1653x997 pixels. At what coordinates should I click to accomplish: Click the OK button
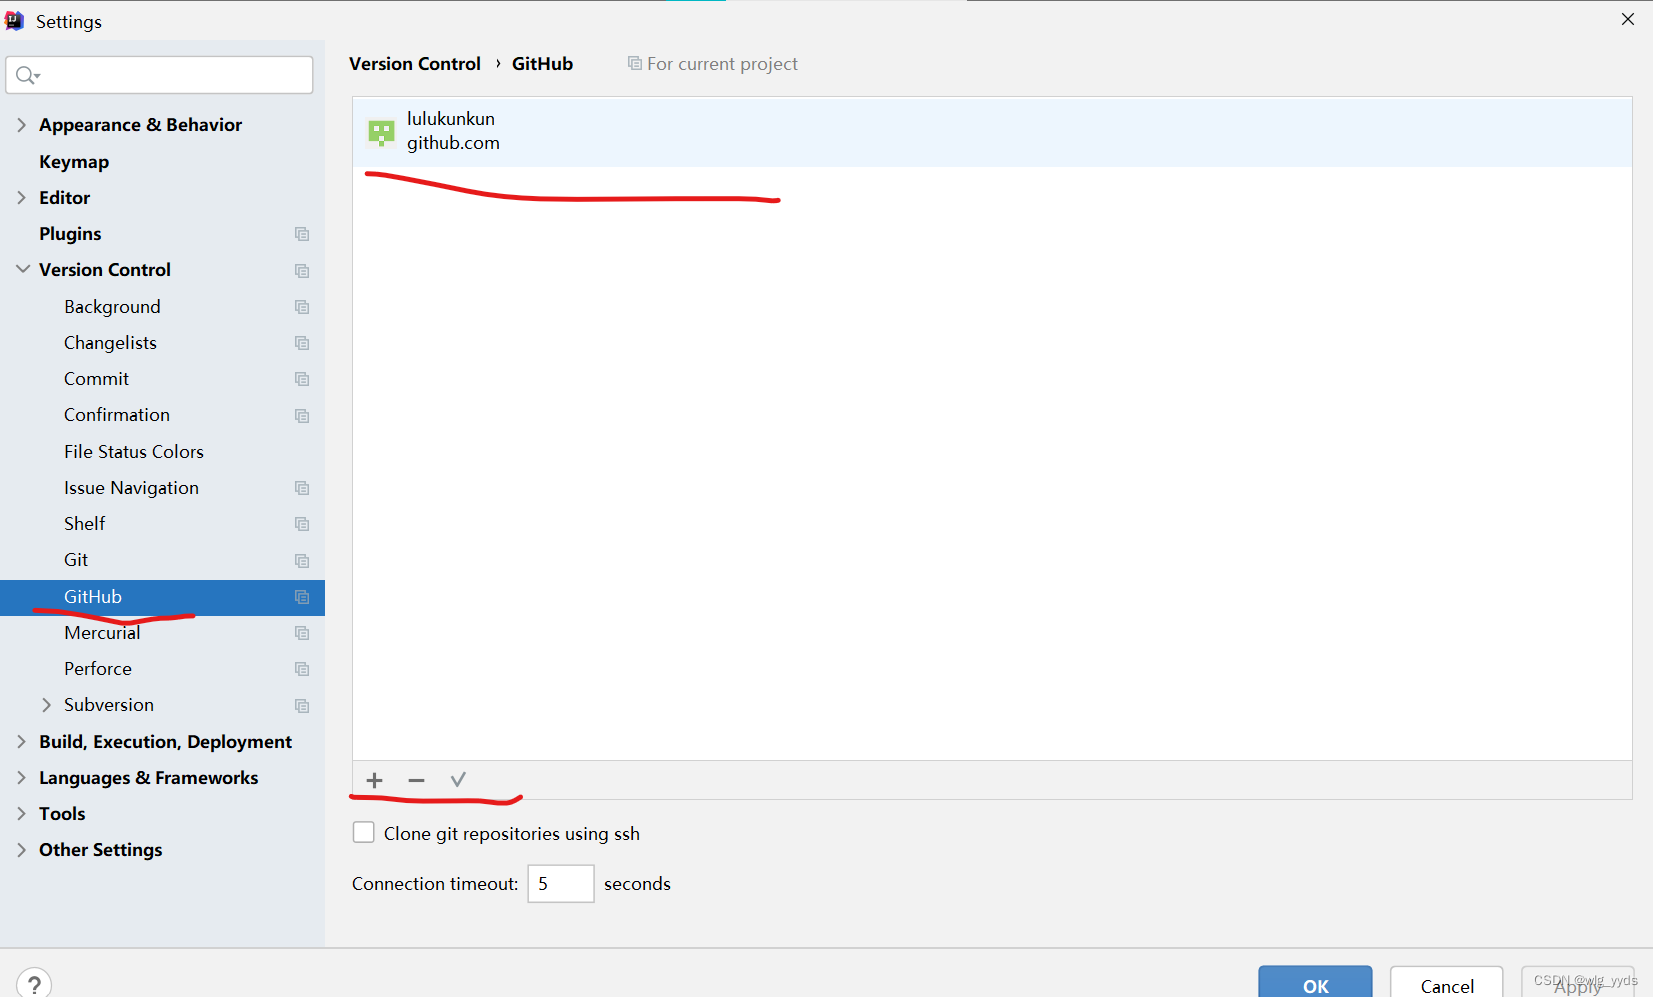1315,982
